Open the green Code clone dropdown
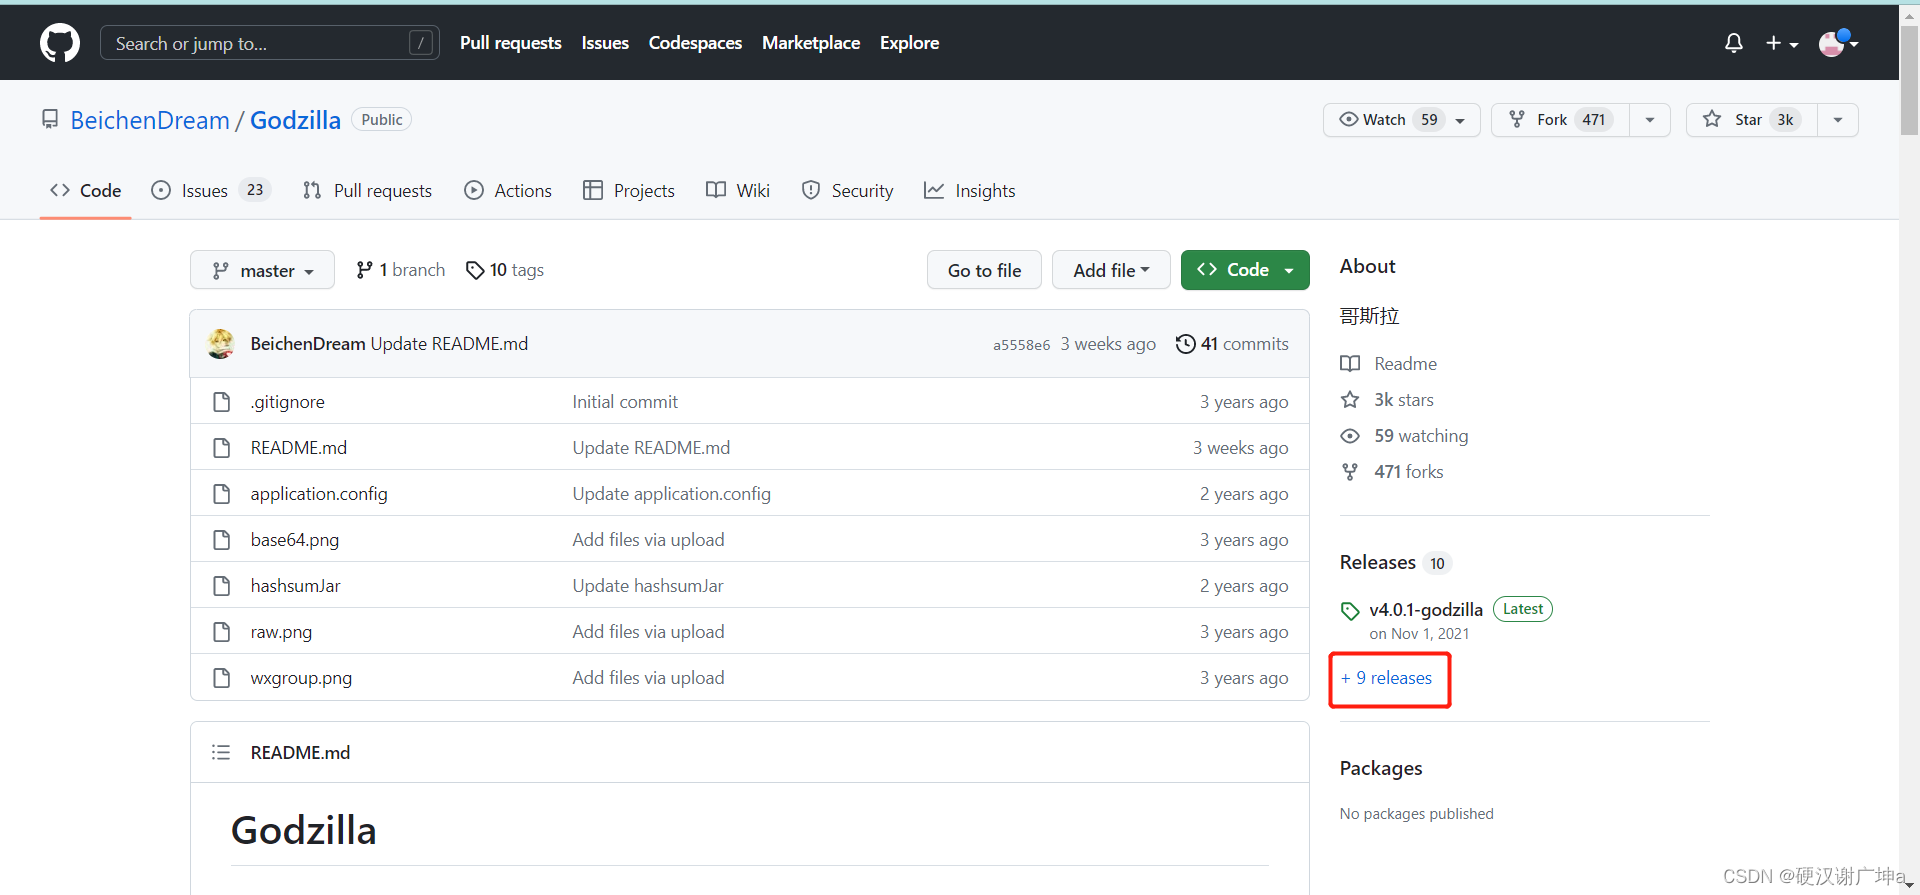Viewport: 1920px width, 895px height. tap(1245, 270)
